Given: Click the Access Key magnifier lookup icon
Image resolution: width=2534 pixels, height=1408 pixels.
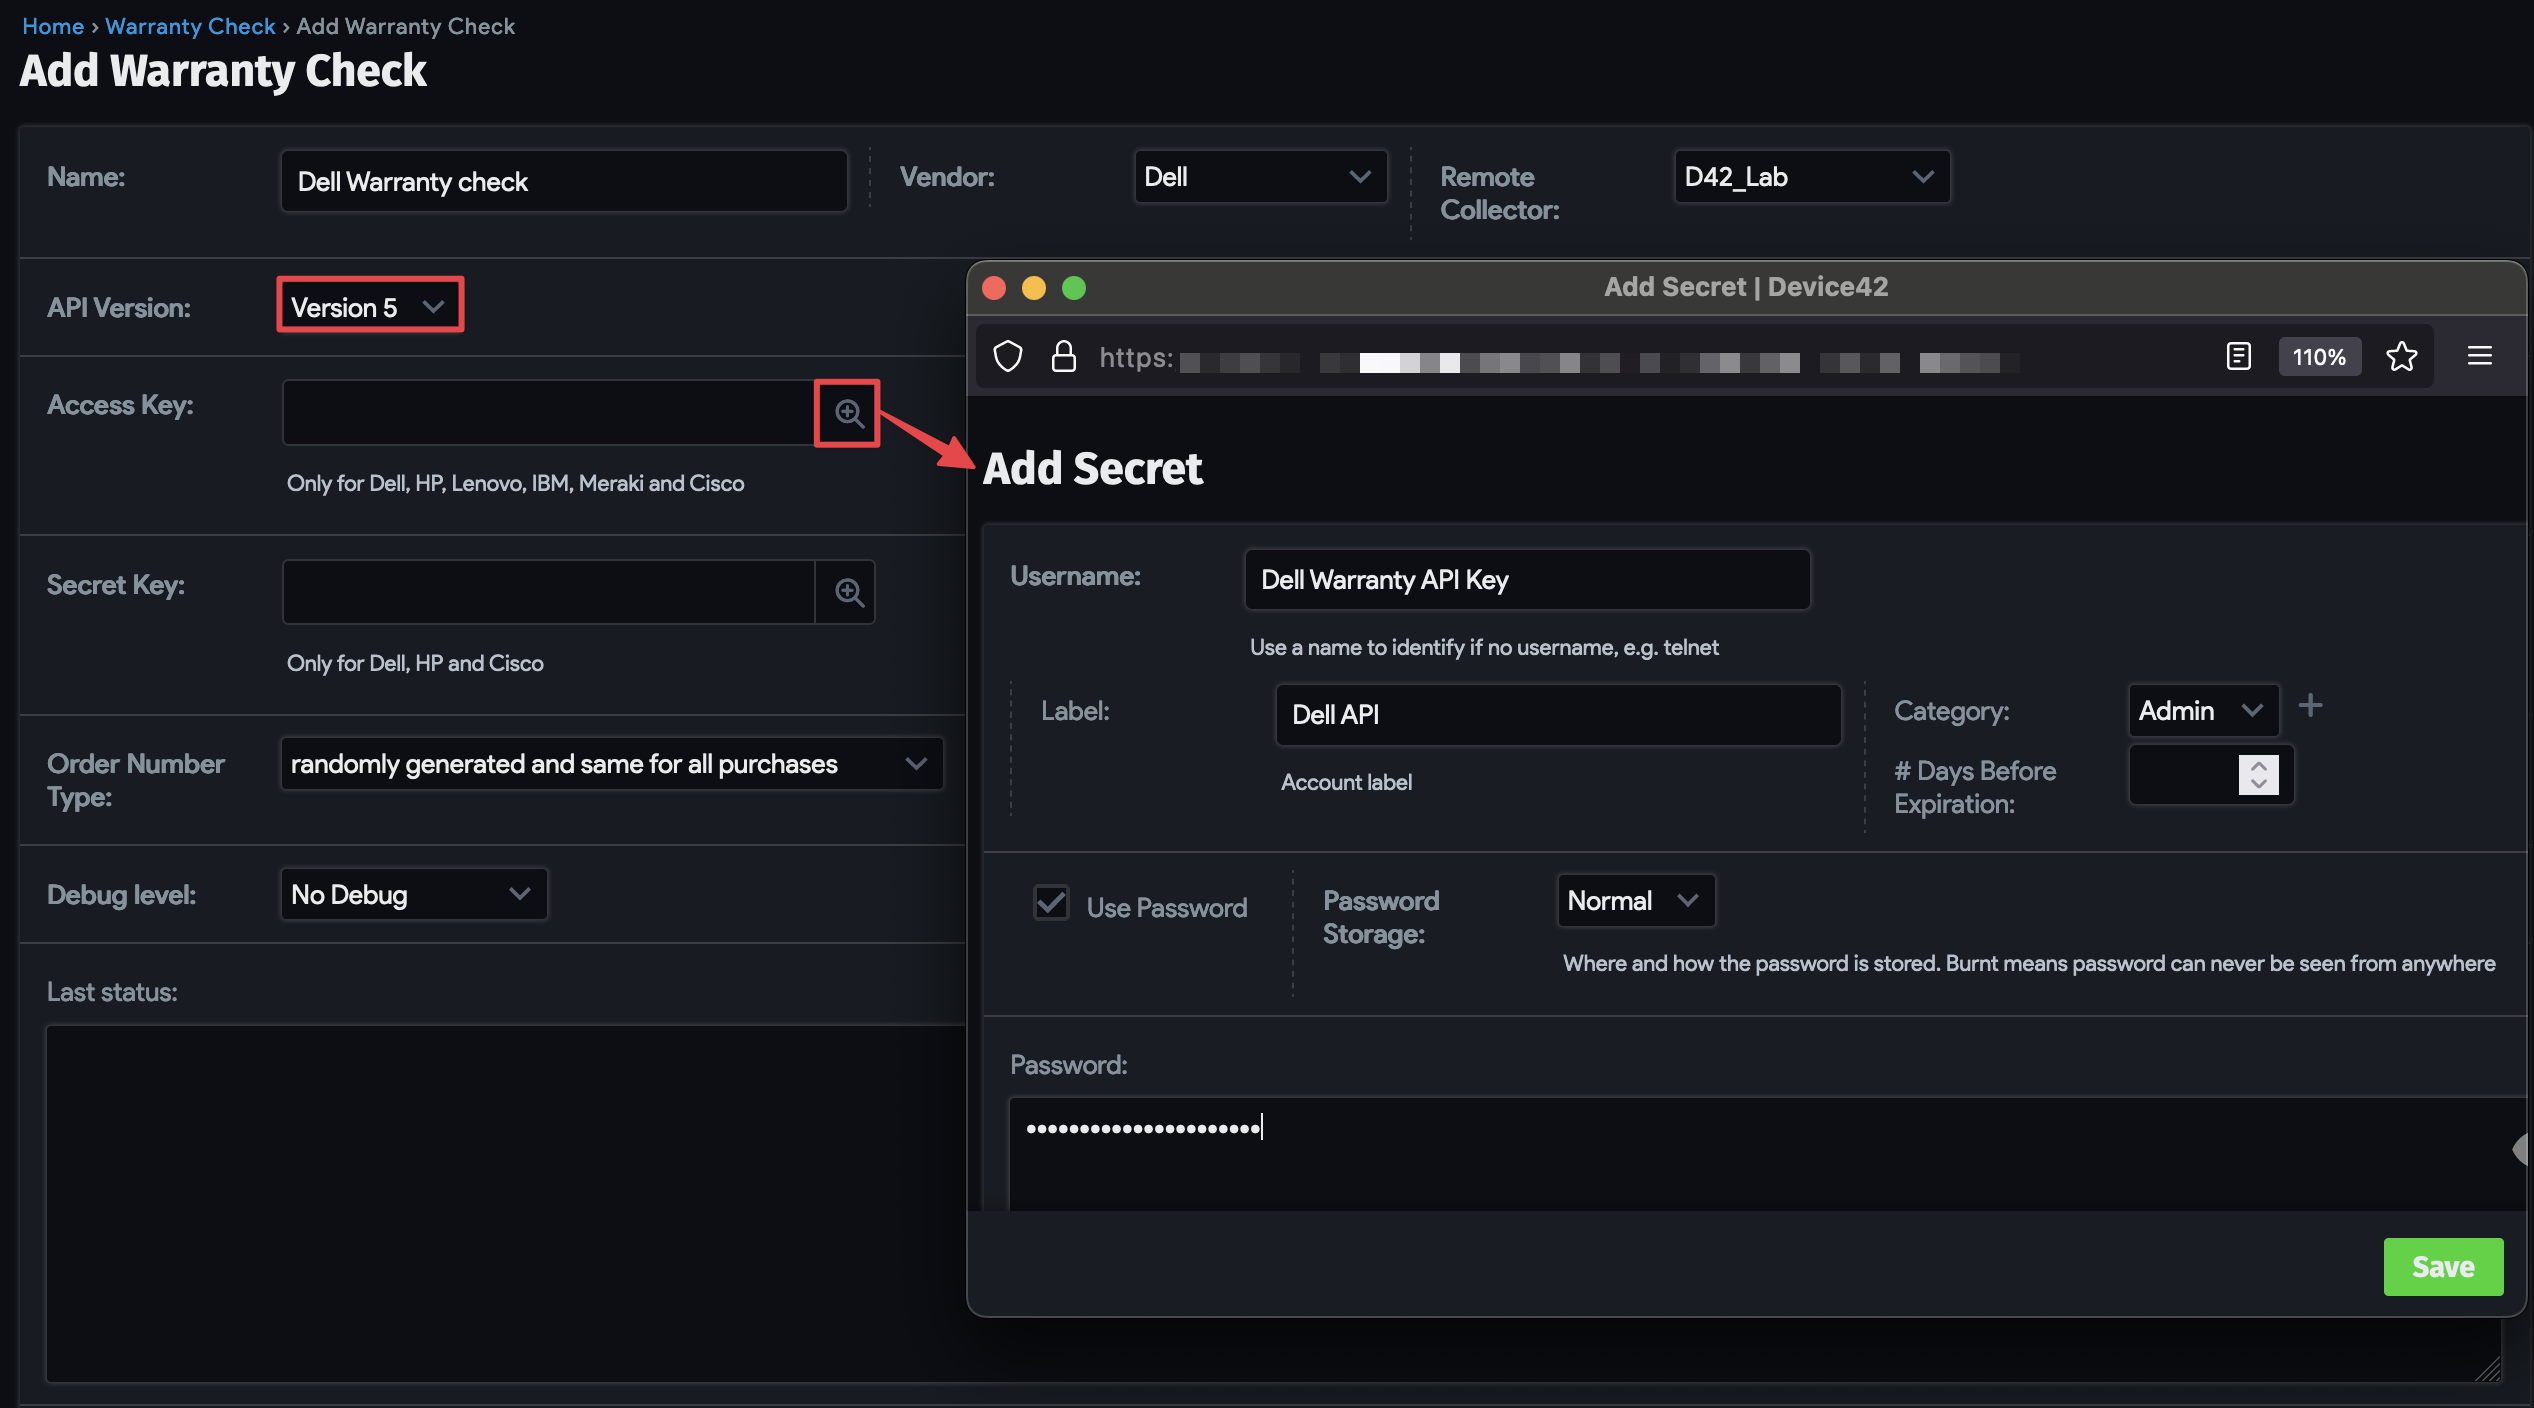Looking at the screenshot, I should pos(848,413).
